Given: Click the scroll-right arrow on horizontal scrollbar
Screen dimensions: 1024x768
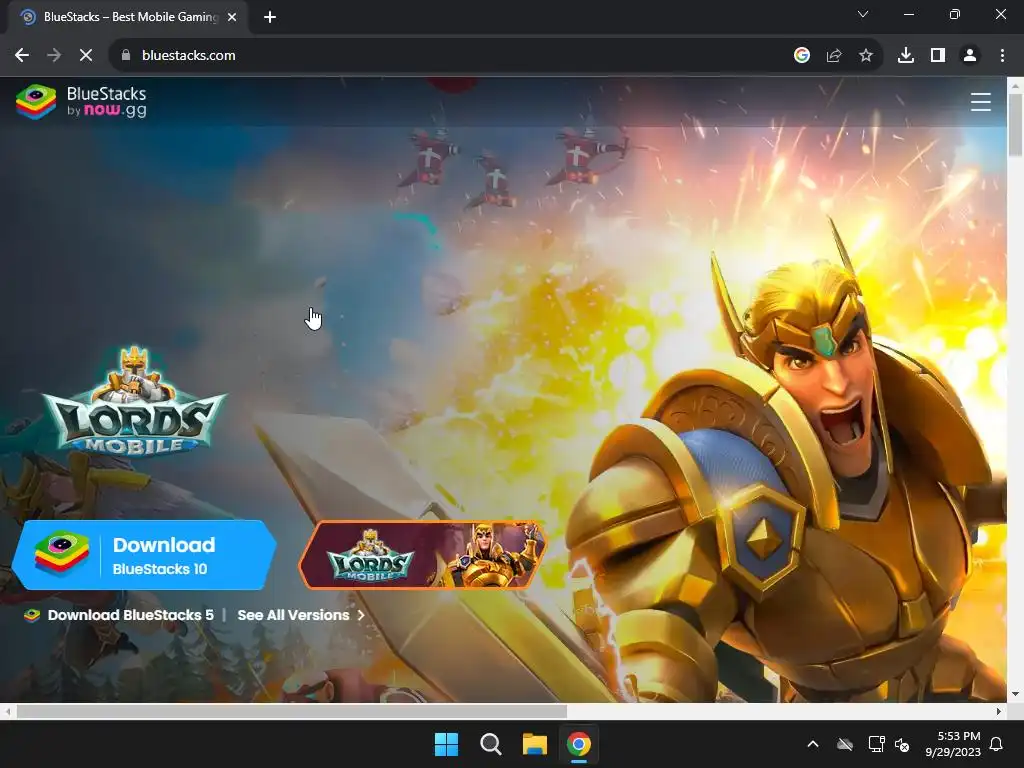Looking at the screenshot, I should 999,711.
